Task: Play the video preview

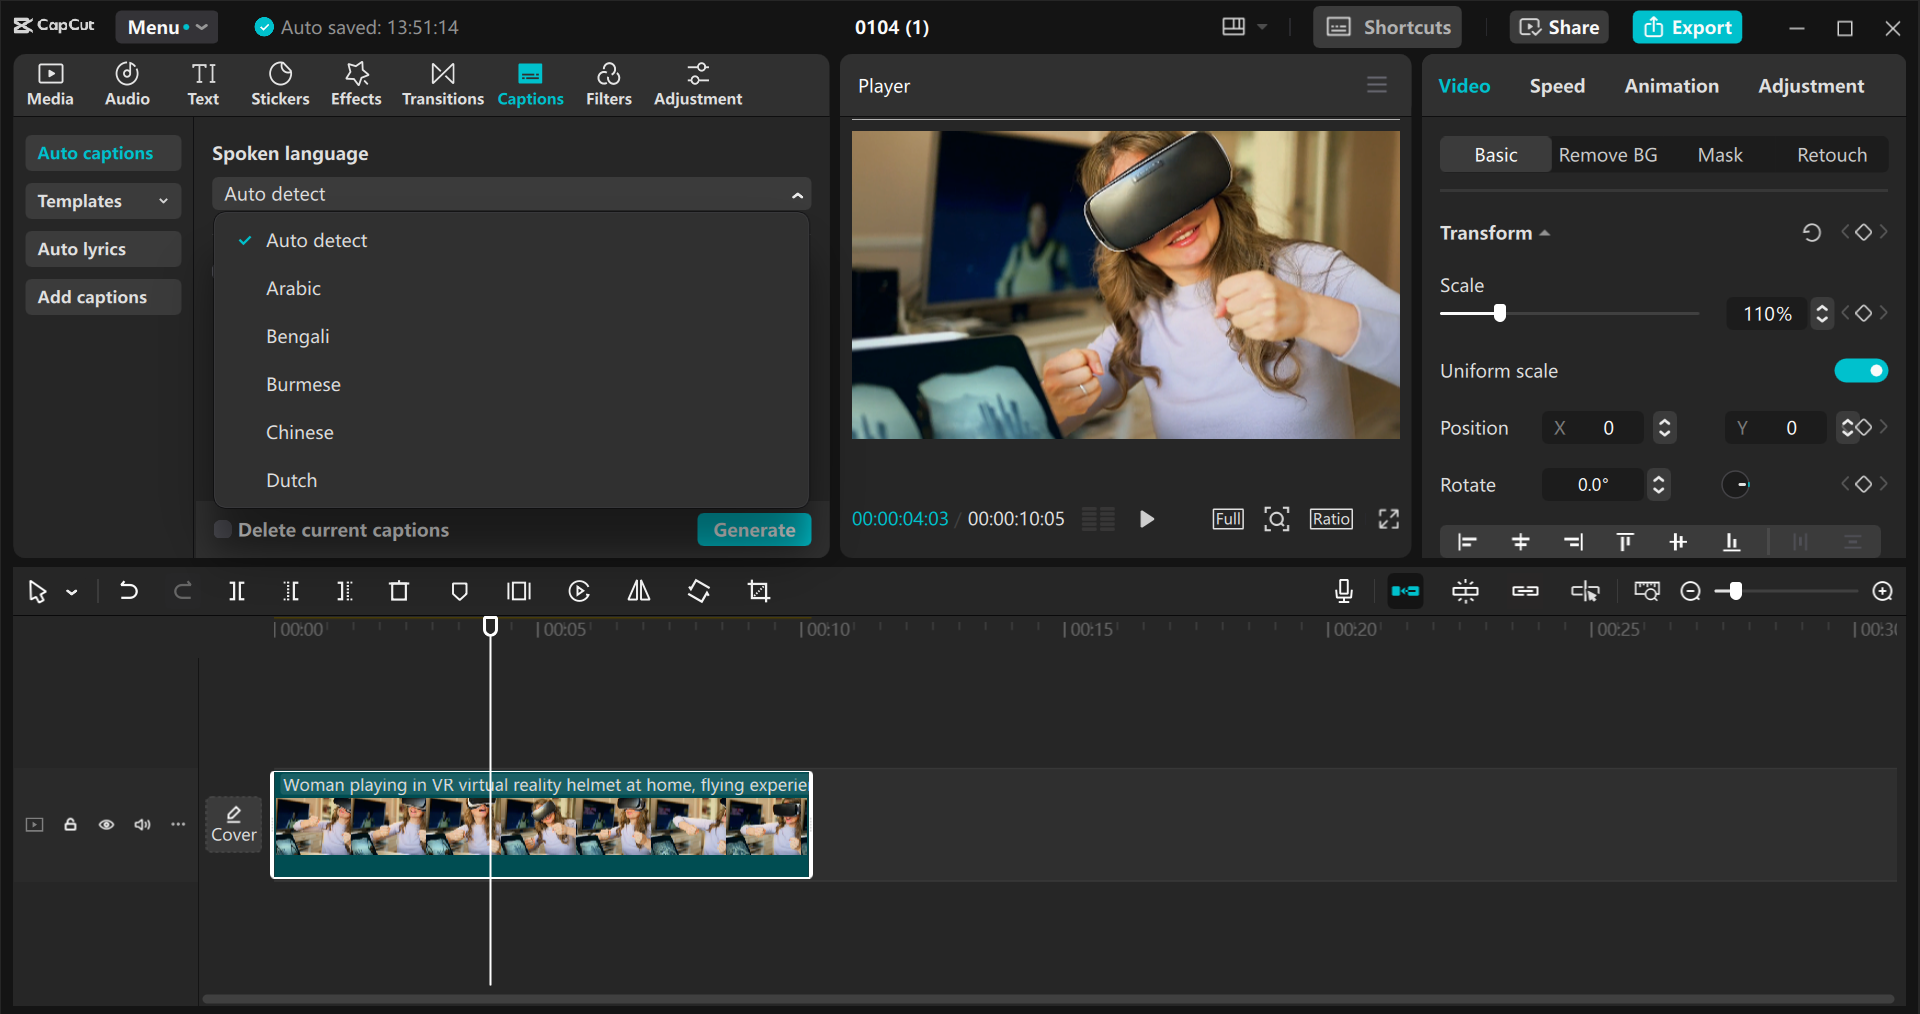Action: 1147,519
